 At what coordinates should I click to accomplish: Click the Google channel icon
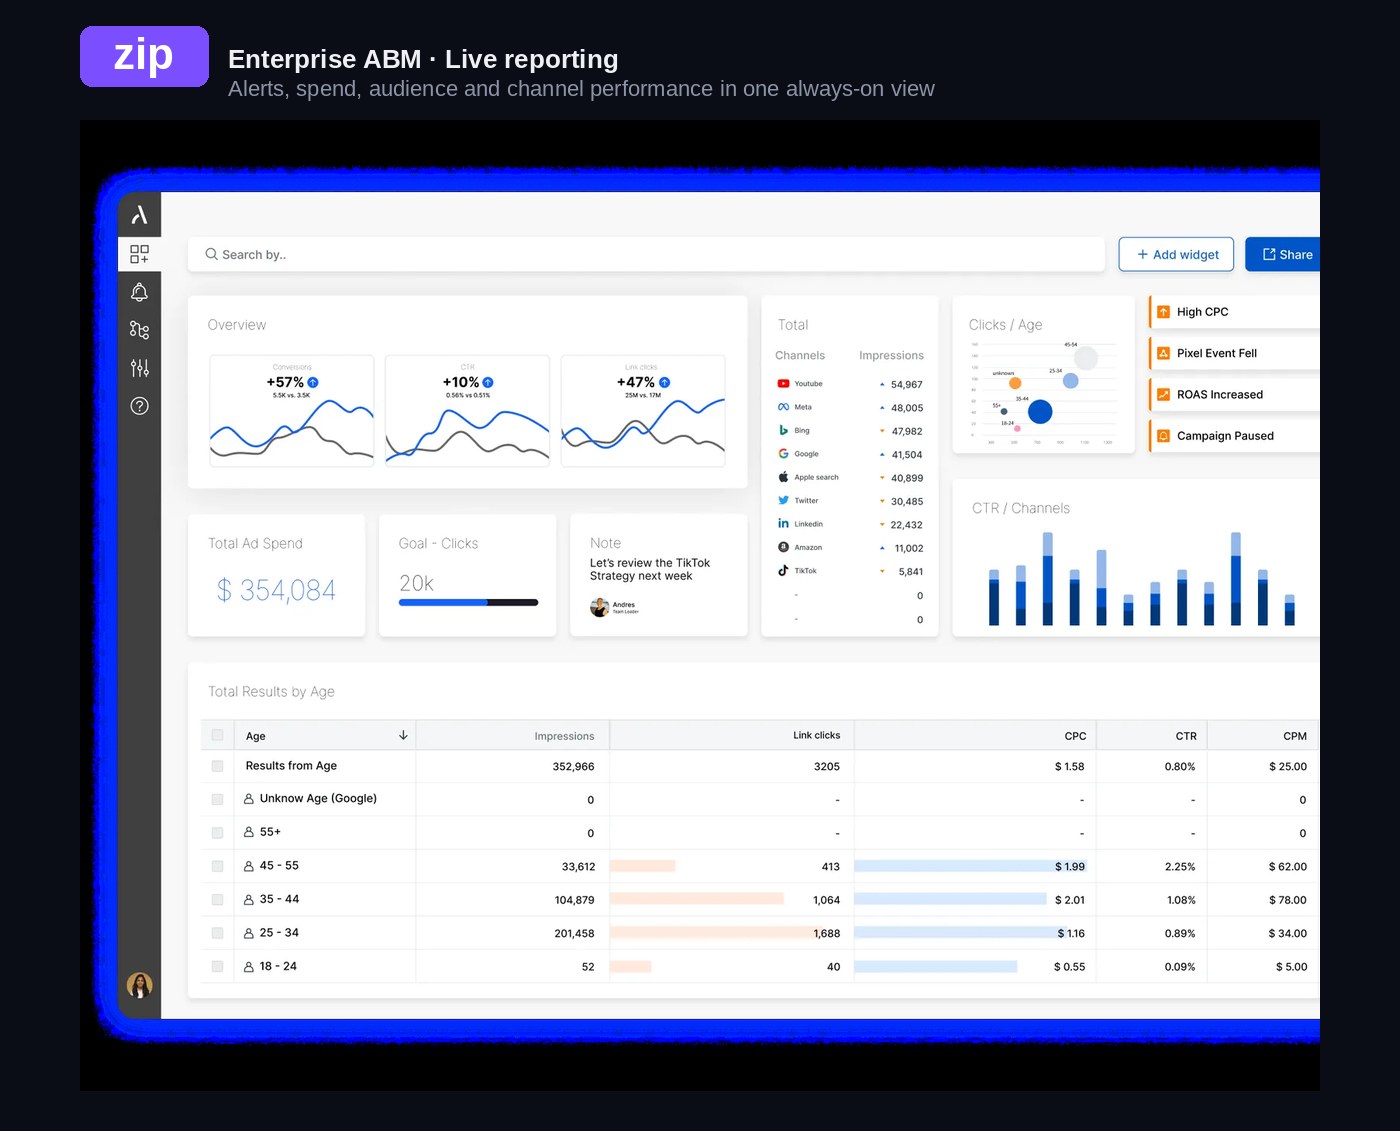click(783, 454)
